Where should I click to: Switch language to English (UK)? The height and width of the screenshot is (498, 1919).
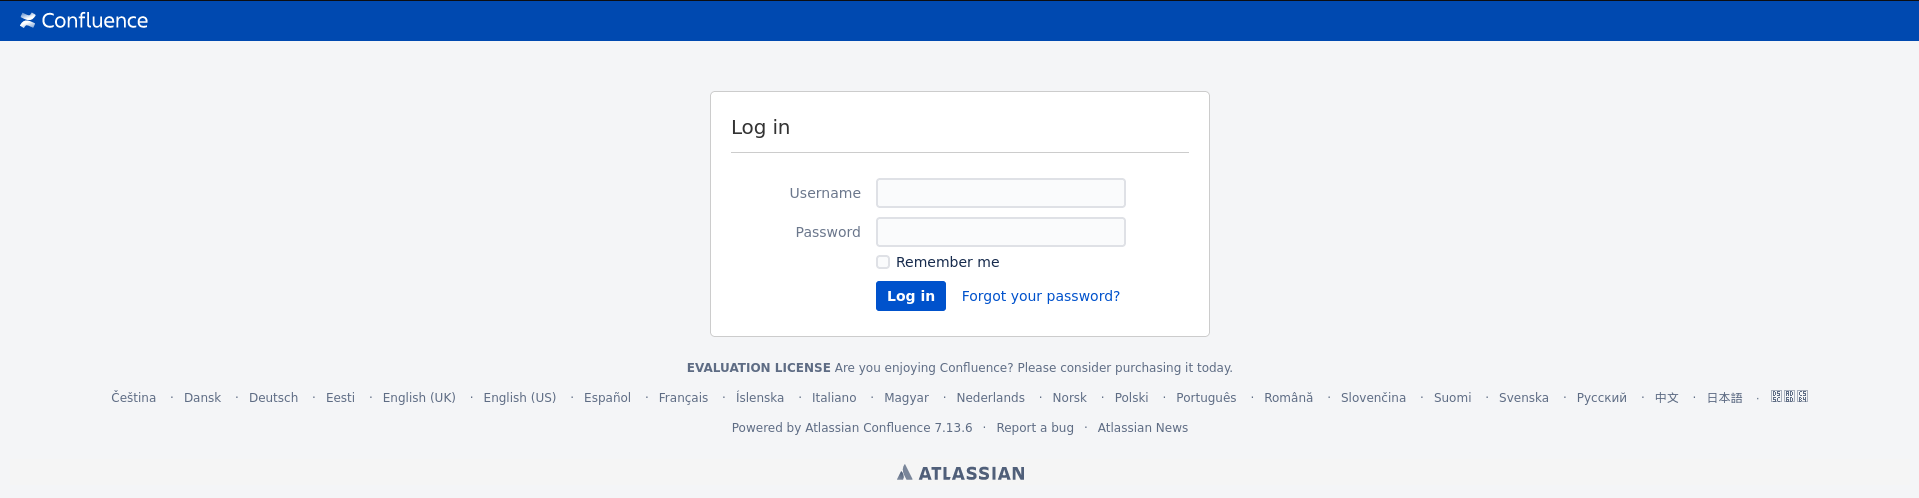[x=419, y=398]
